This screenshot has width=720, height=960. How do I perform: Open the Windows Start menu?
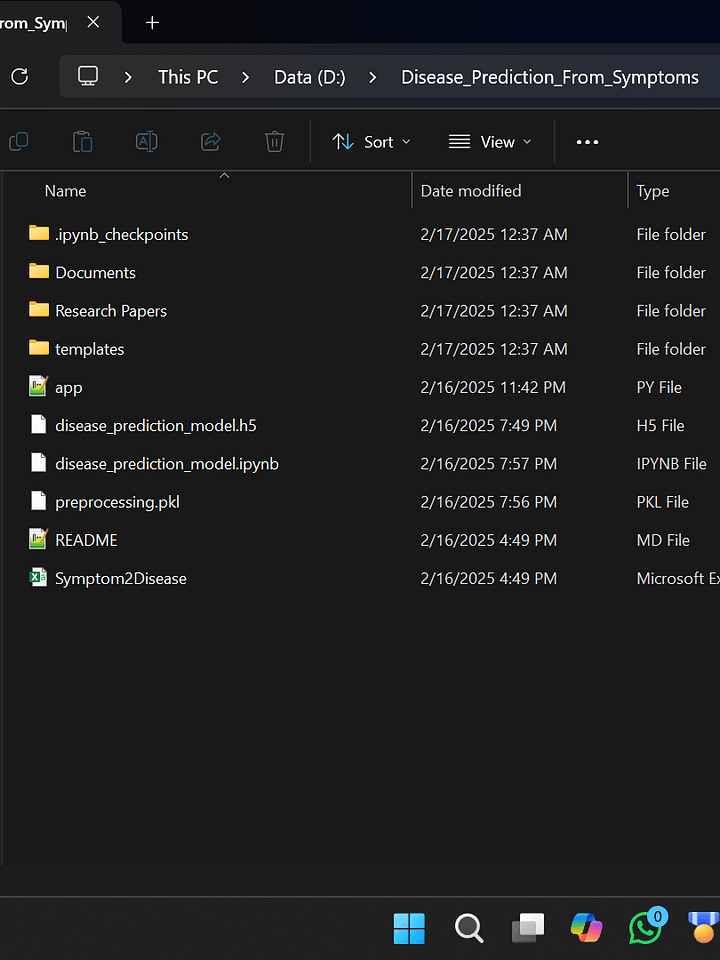pos(409,928)
